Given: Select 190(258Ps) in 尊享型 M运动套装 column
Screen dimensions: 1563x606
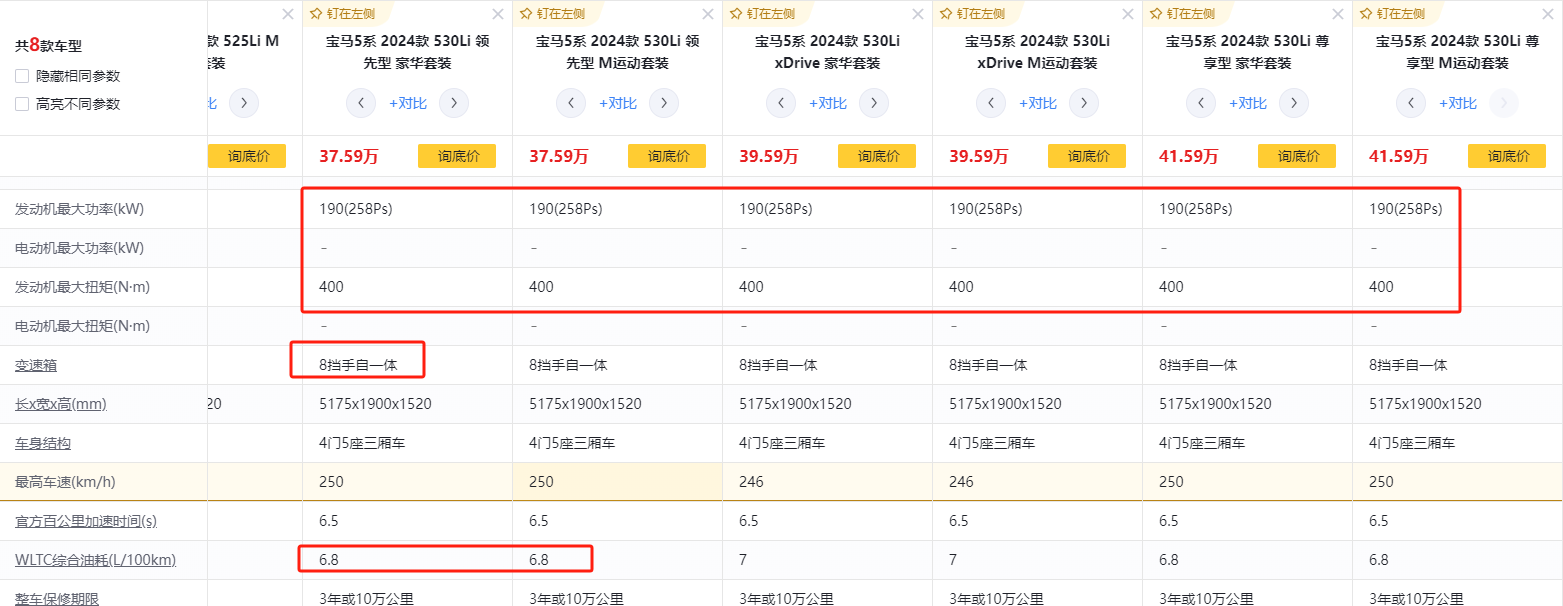Looking at the screenshot, I should [x=1406, y=209].
